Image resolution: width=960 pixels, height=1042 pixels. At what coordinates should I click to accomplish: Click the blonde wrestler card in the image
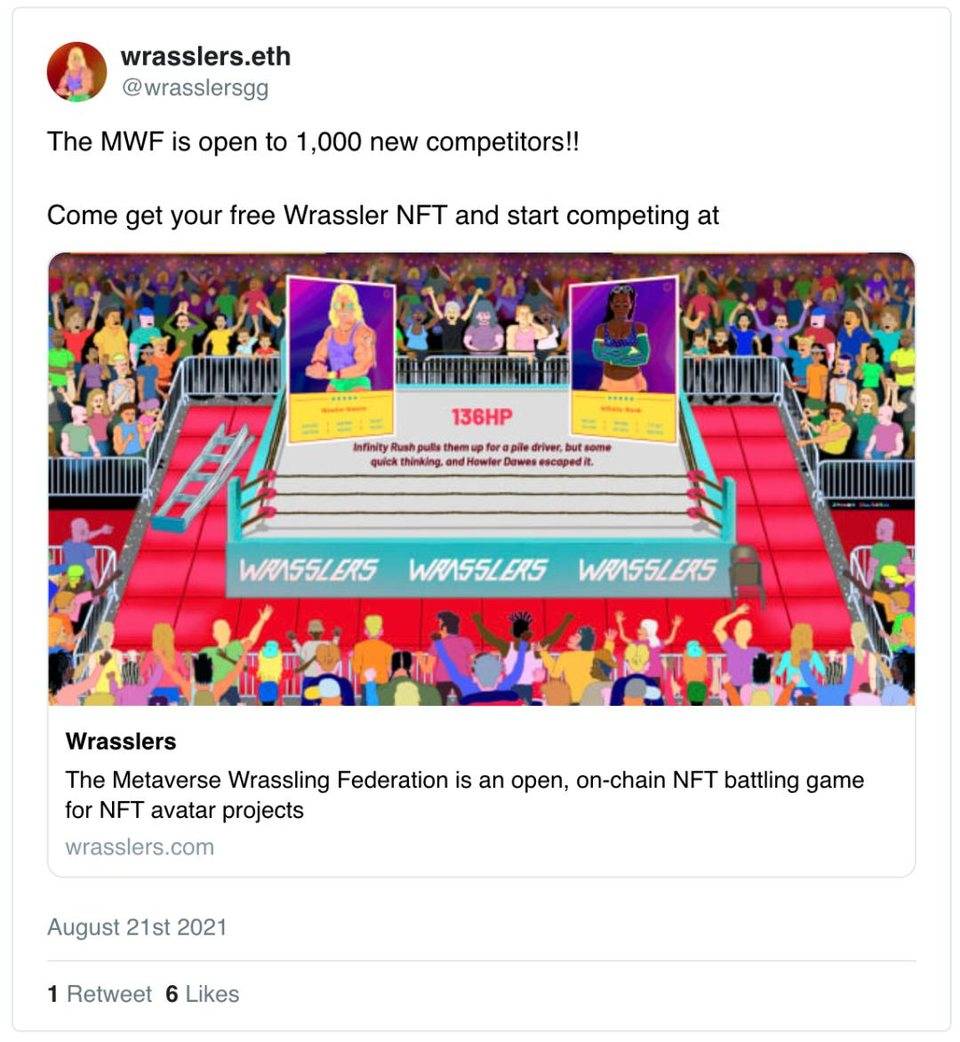[341, 359]
